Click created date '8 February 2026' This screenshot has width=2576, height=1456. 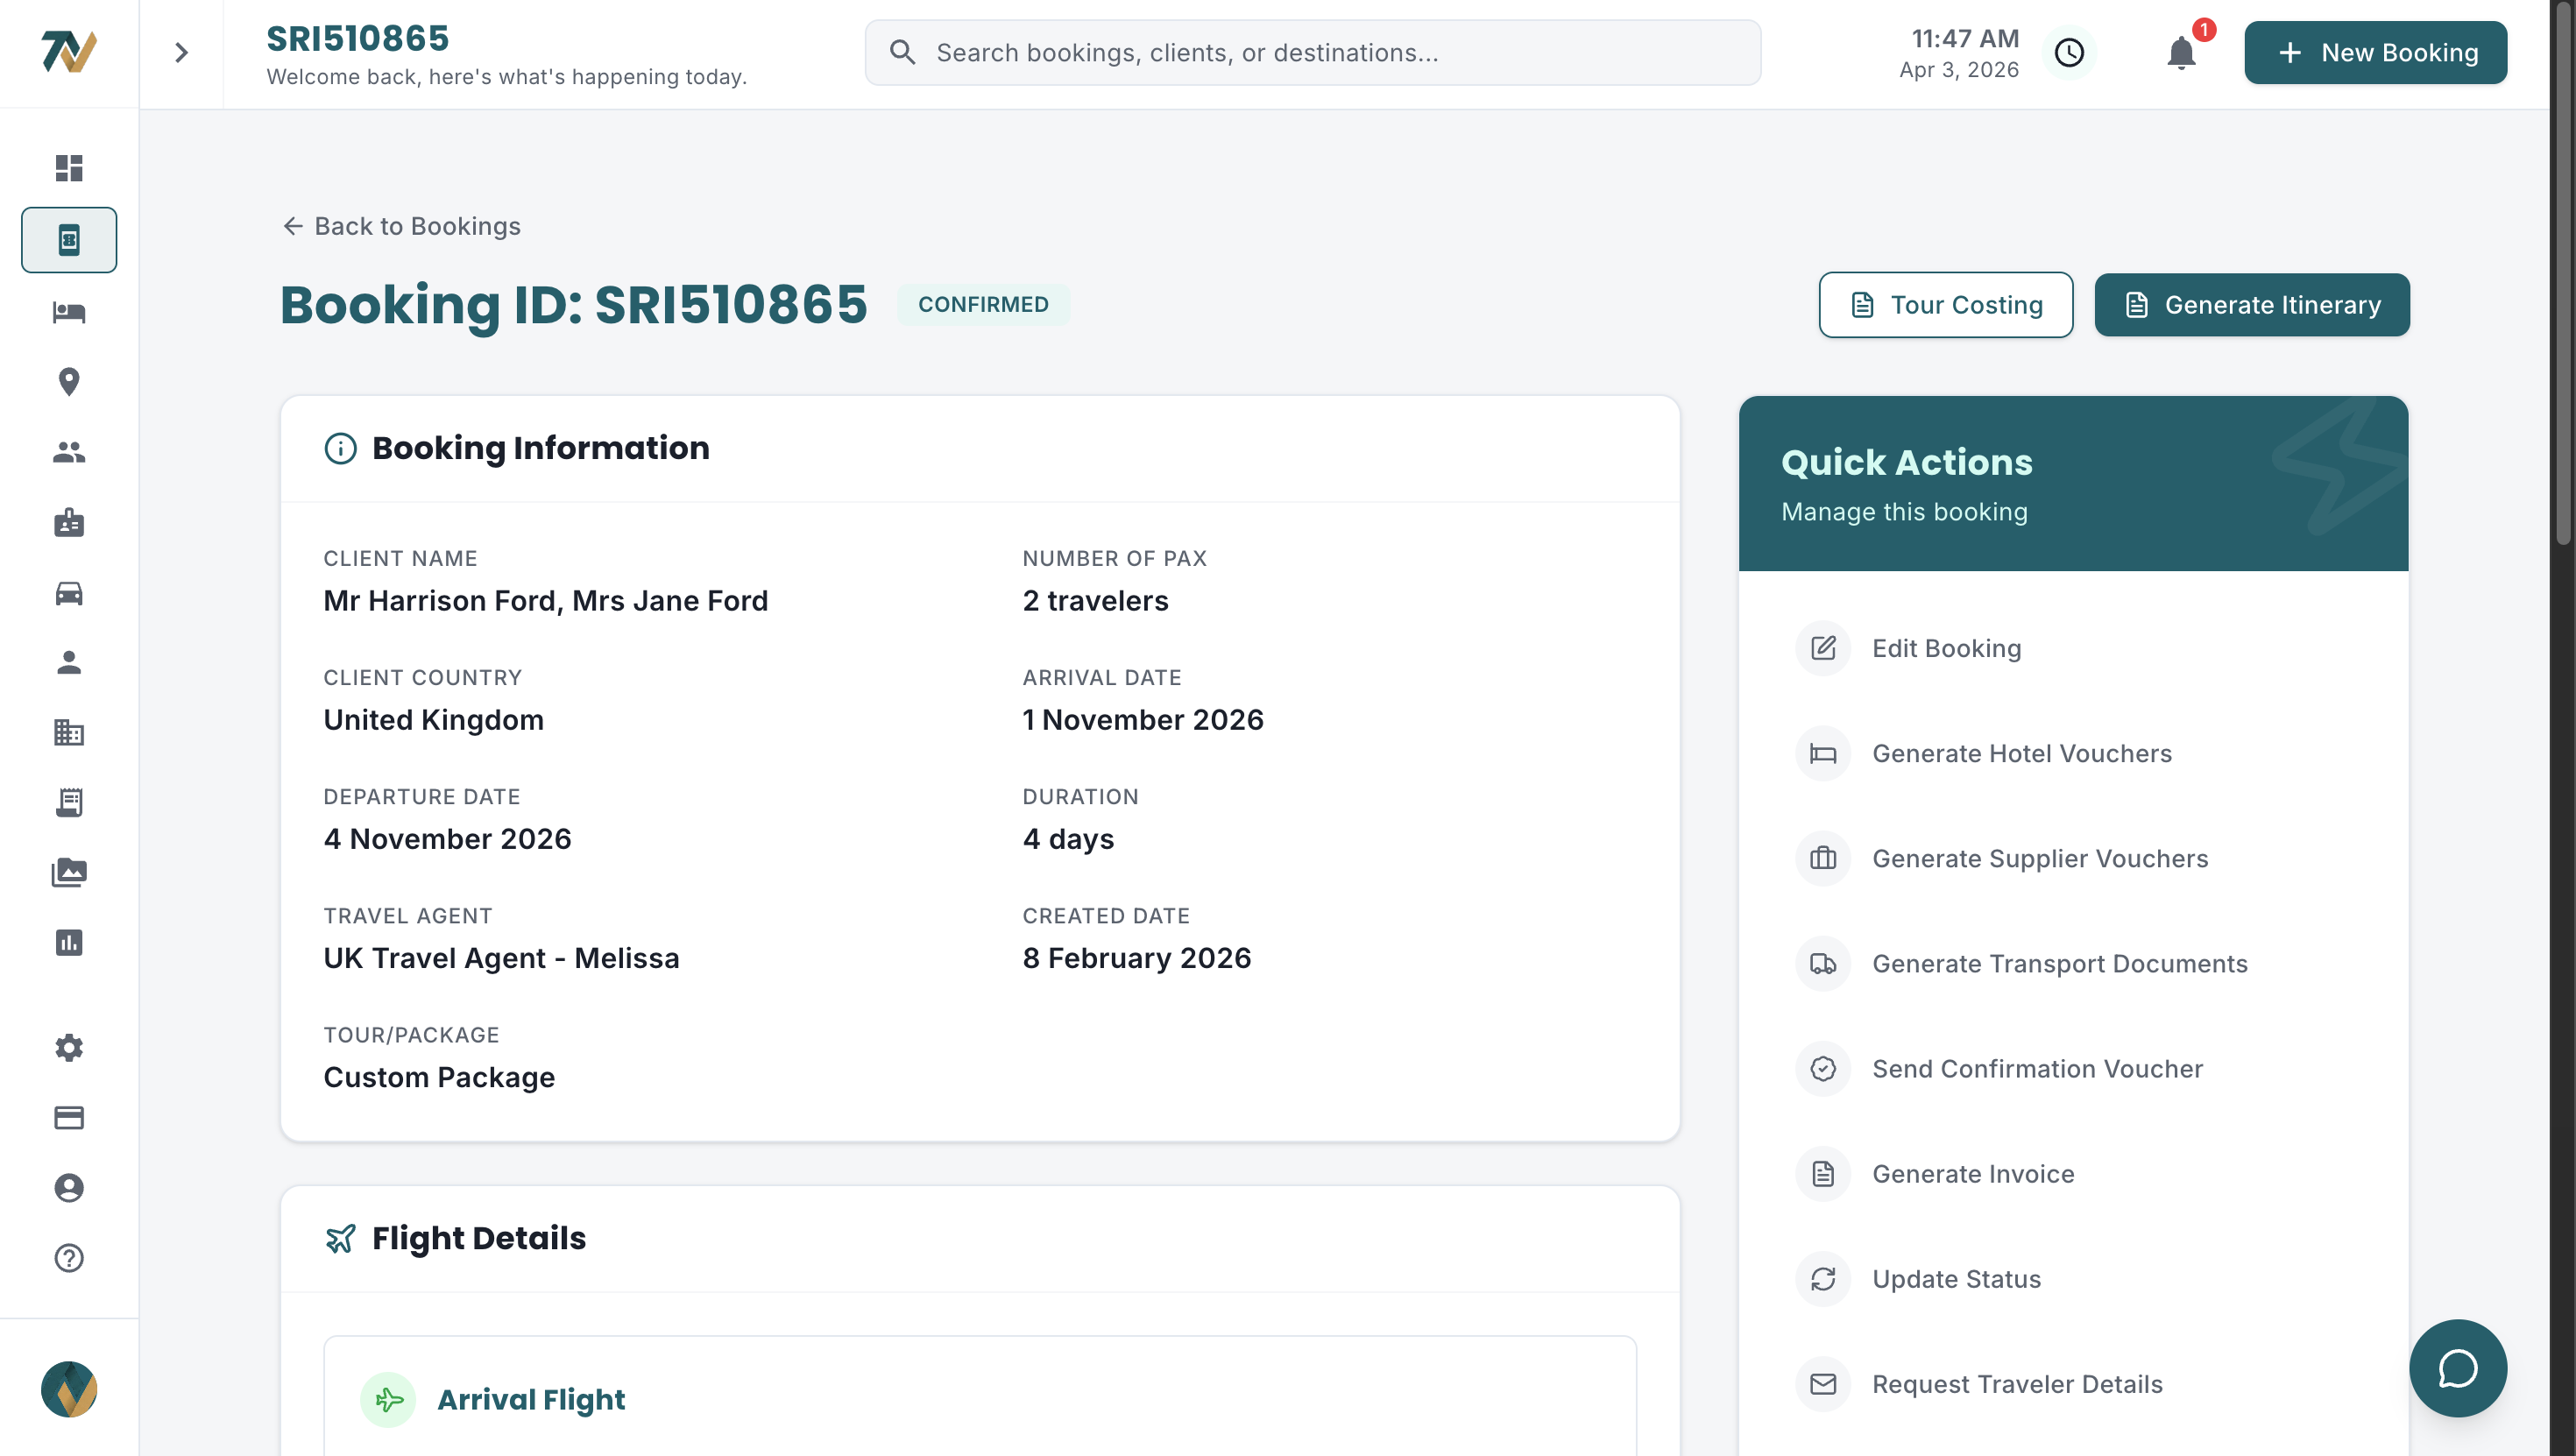click(x=1136, y=958)
